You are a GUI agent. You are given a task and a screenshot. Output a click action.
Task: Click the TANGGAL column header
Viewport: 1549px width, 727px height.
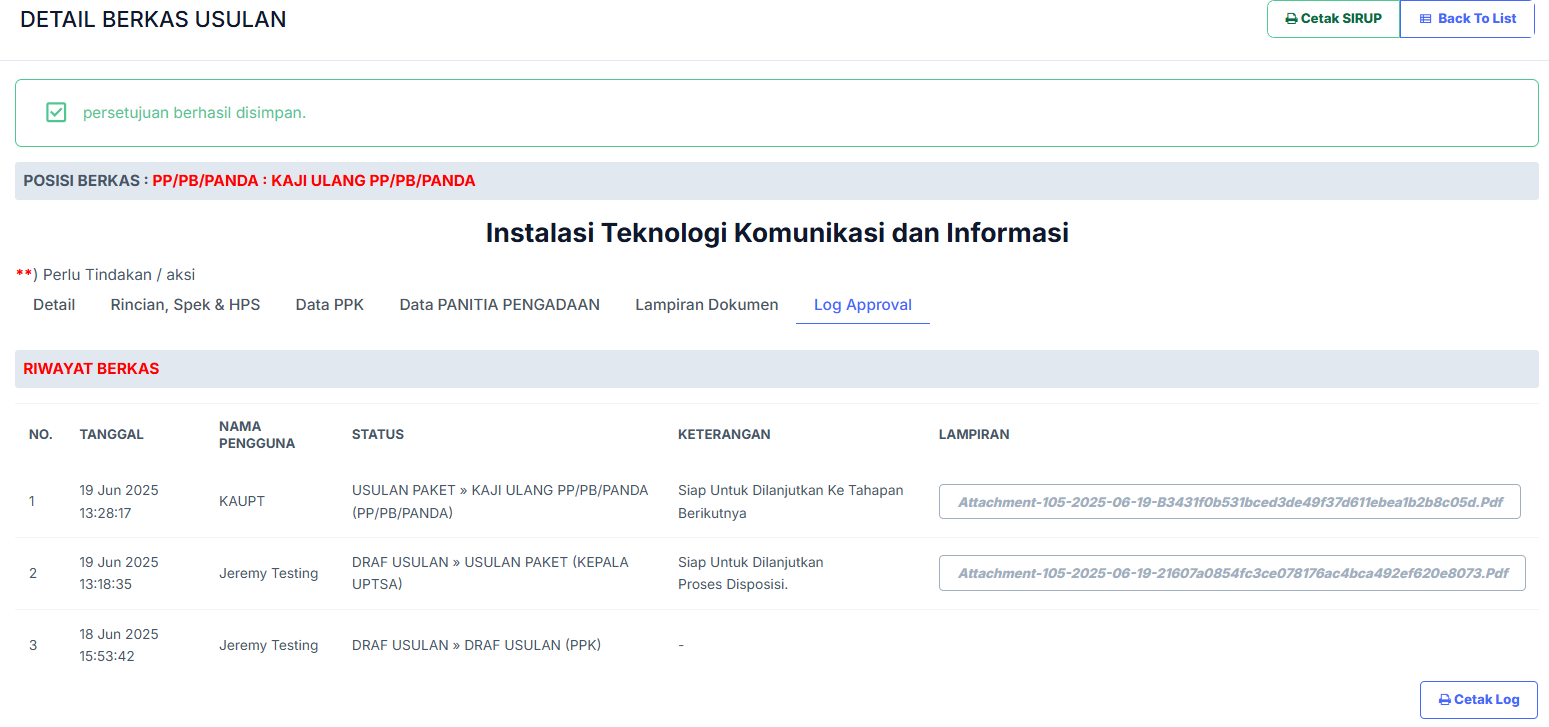point(112,434)
